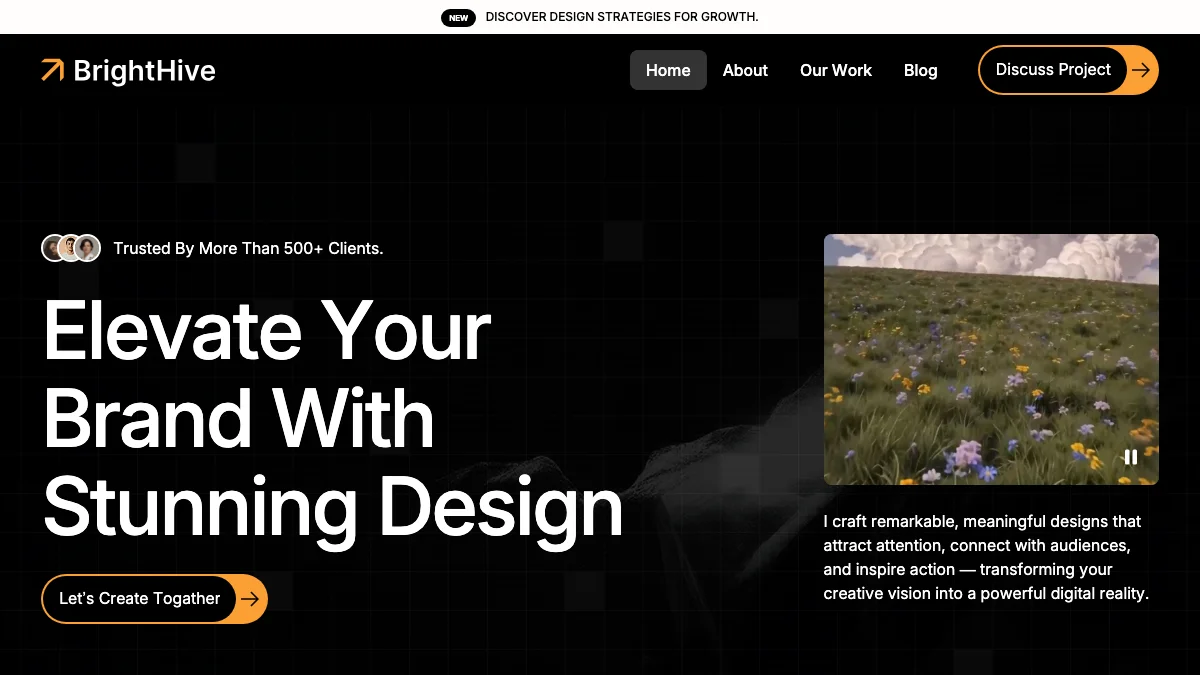Click the paragraph starting 'I craft remarkable'

point(986,557)
